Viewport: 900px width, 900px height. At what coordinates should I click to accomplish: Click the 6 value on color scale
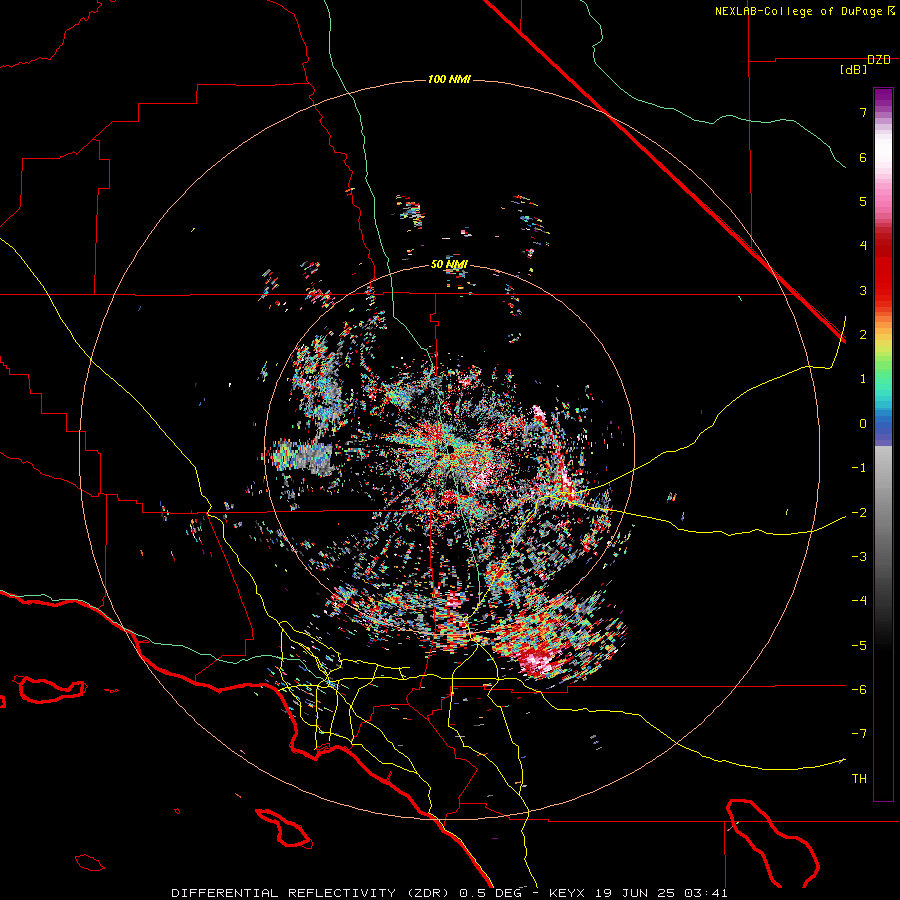pyautogui.click(x=863, y=157)
